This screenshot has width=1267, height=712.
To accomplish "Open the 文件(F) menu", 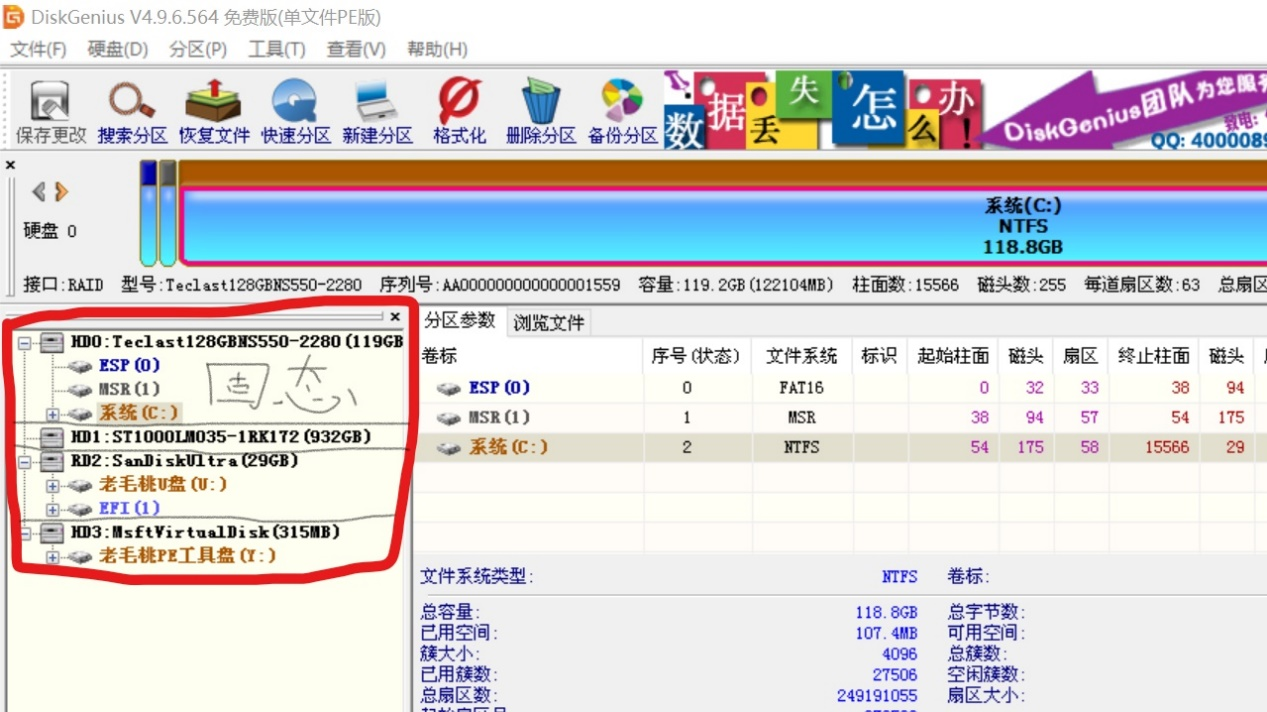I will tap(38, 49).
